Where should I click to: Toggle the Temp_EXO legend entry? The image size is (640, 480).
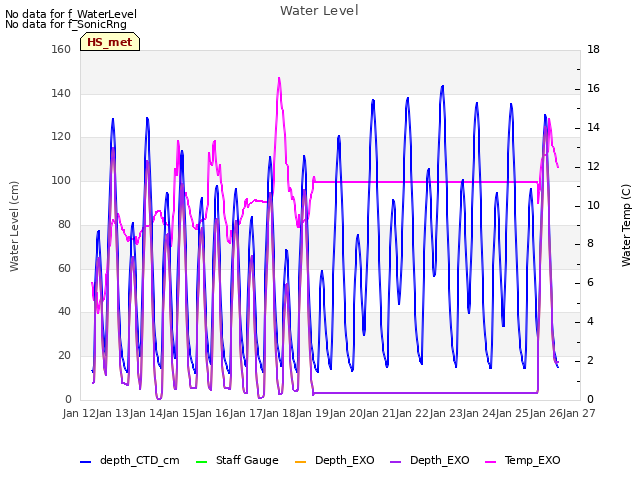(x=522, y=460)
